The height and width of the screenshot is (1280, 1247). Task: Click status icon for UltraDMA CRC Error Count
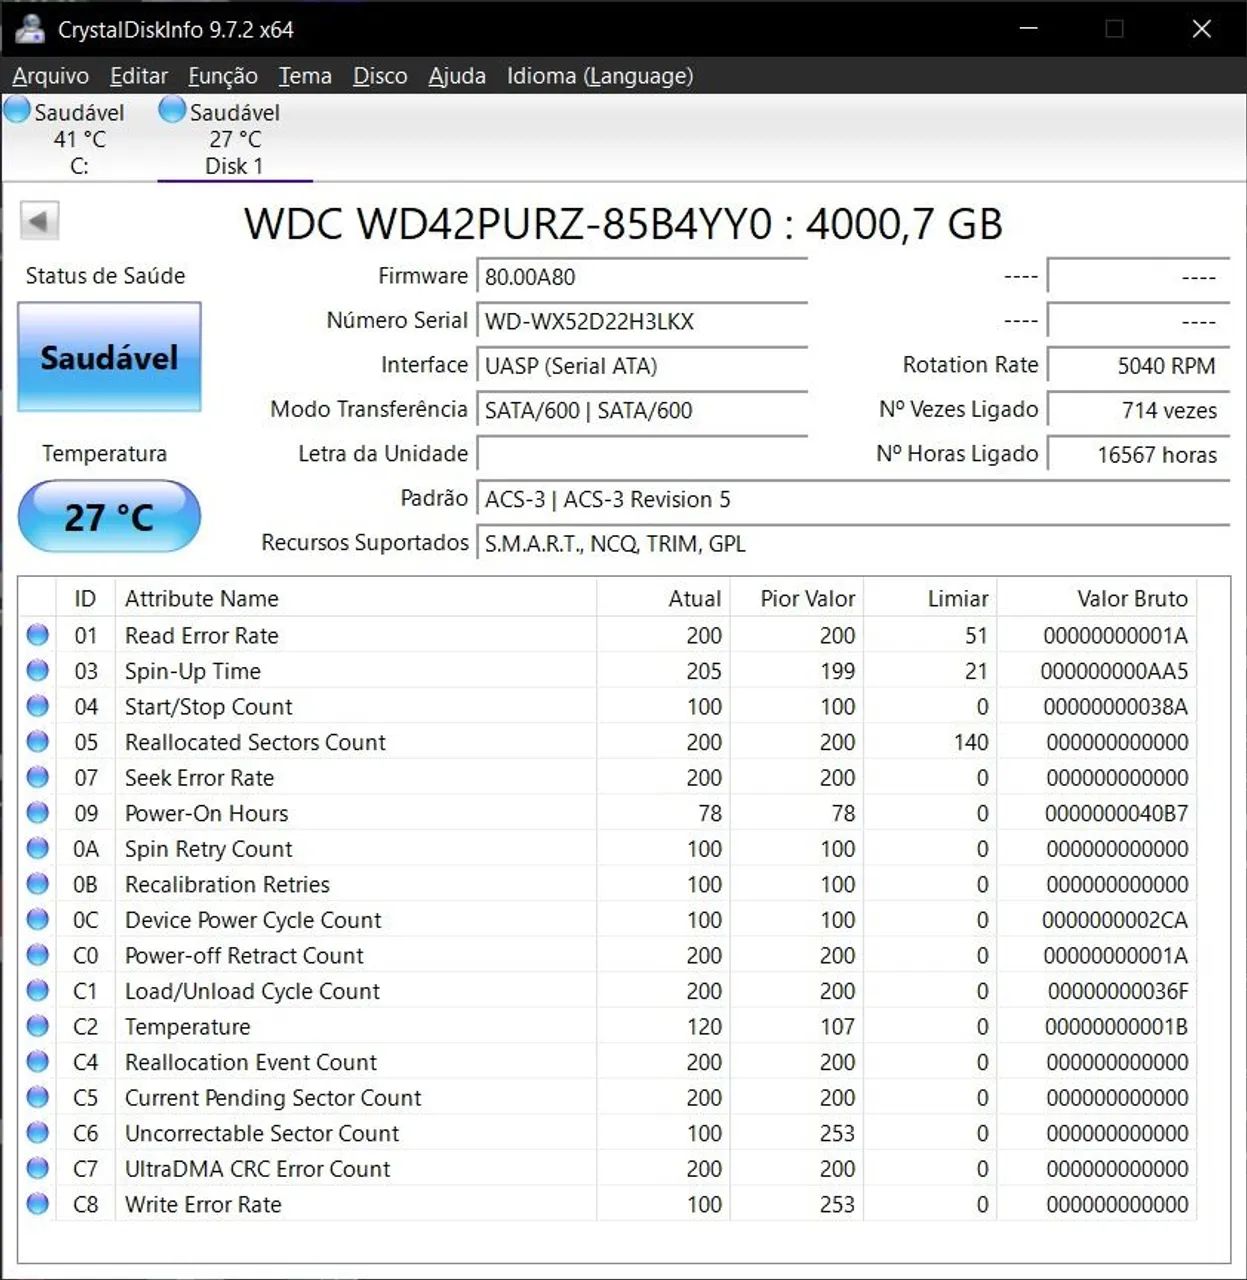(x=38, y=1168)
